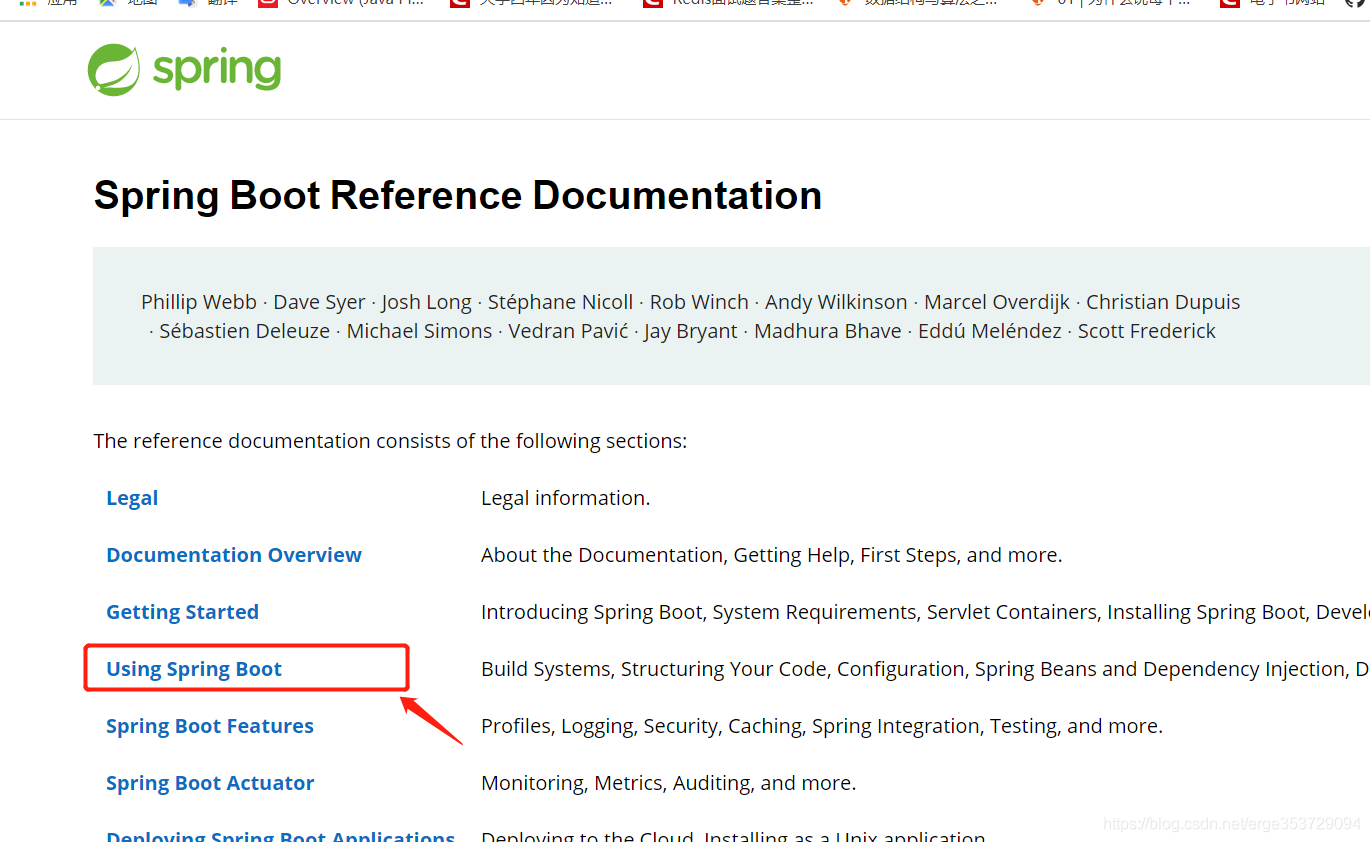Click the author name Madhura Bhave
The height and width of the screenshot is (842, 1370).
828,331
